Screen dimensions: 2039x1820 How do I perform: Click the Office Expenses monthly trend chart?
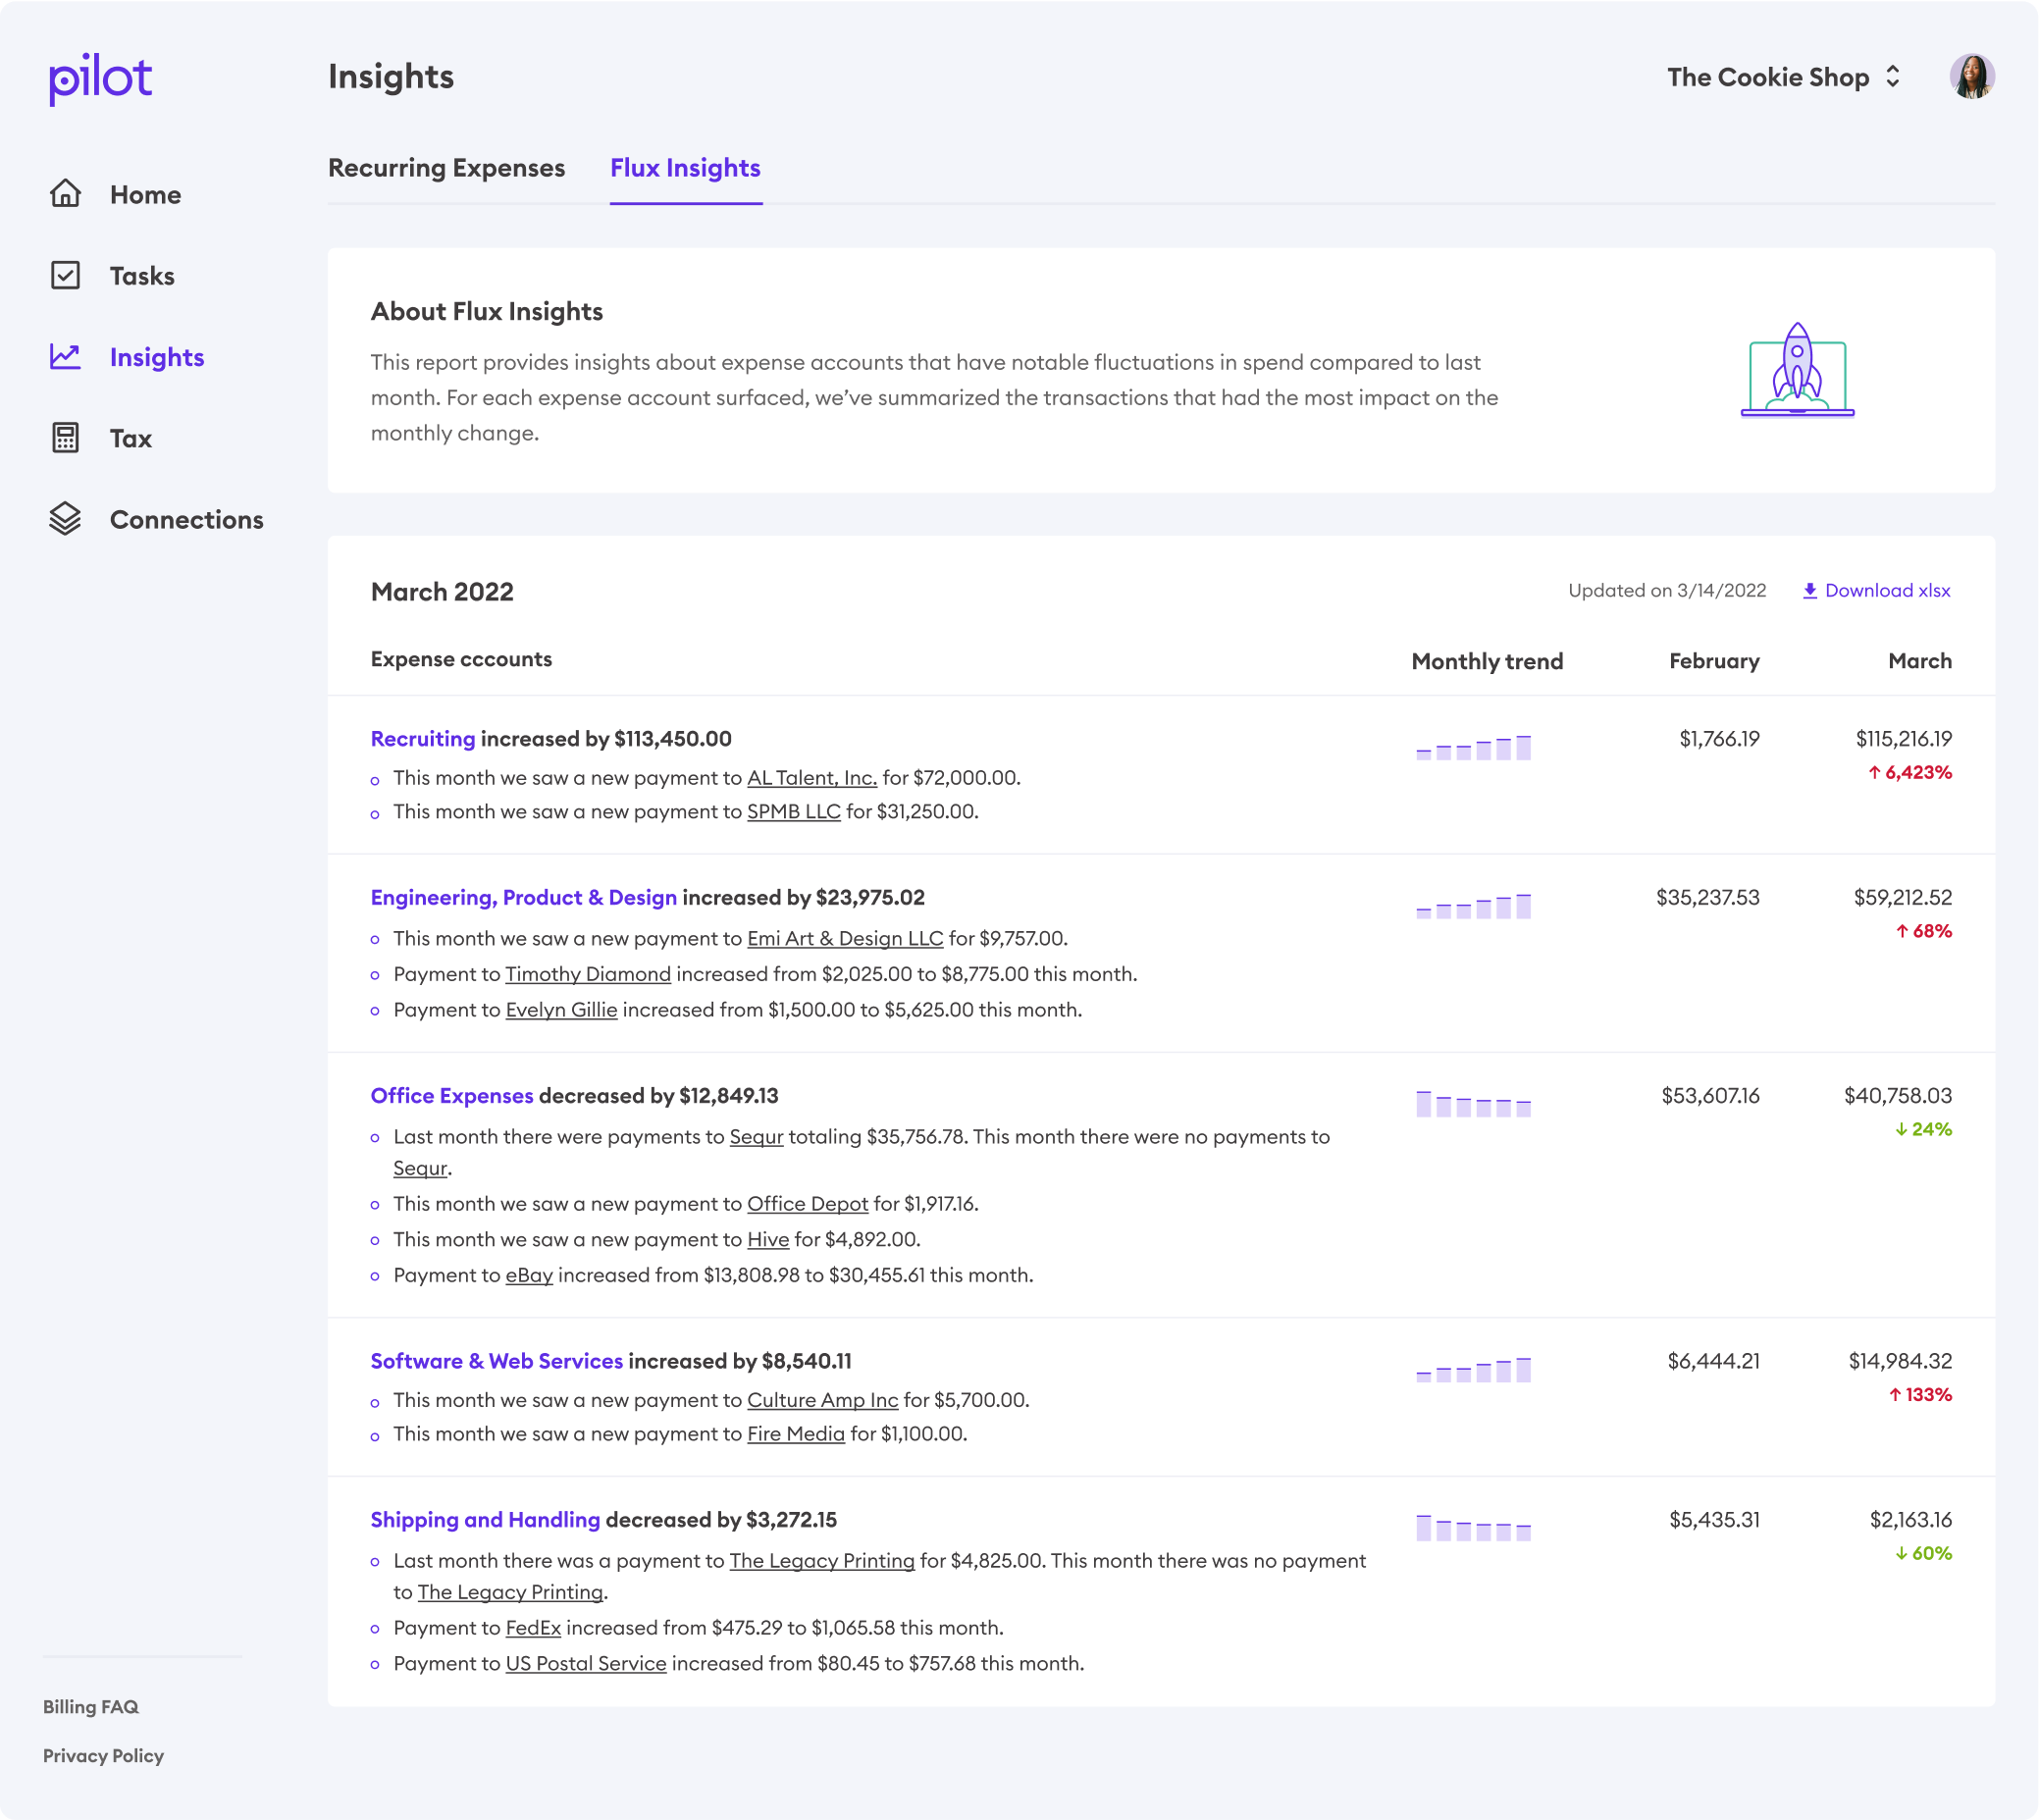click(x=1473, y=1103)
